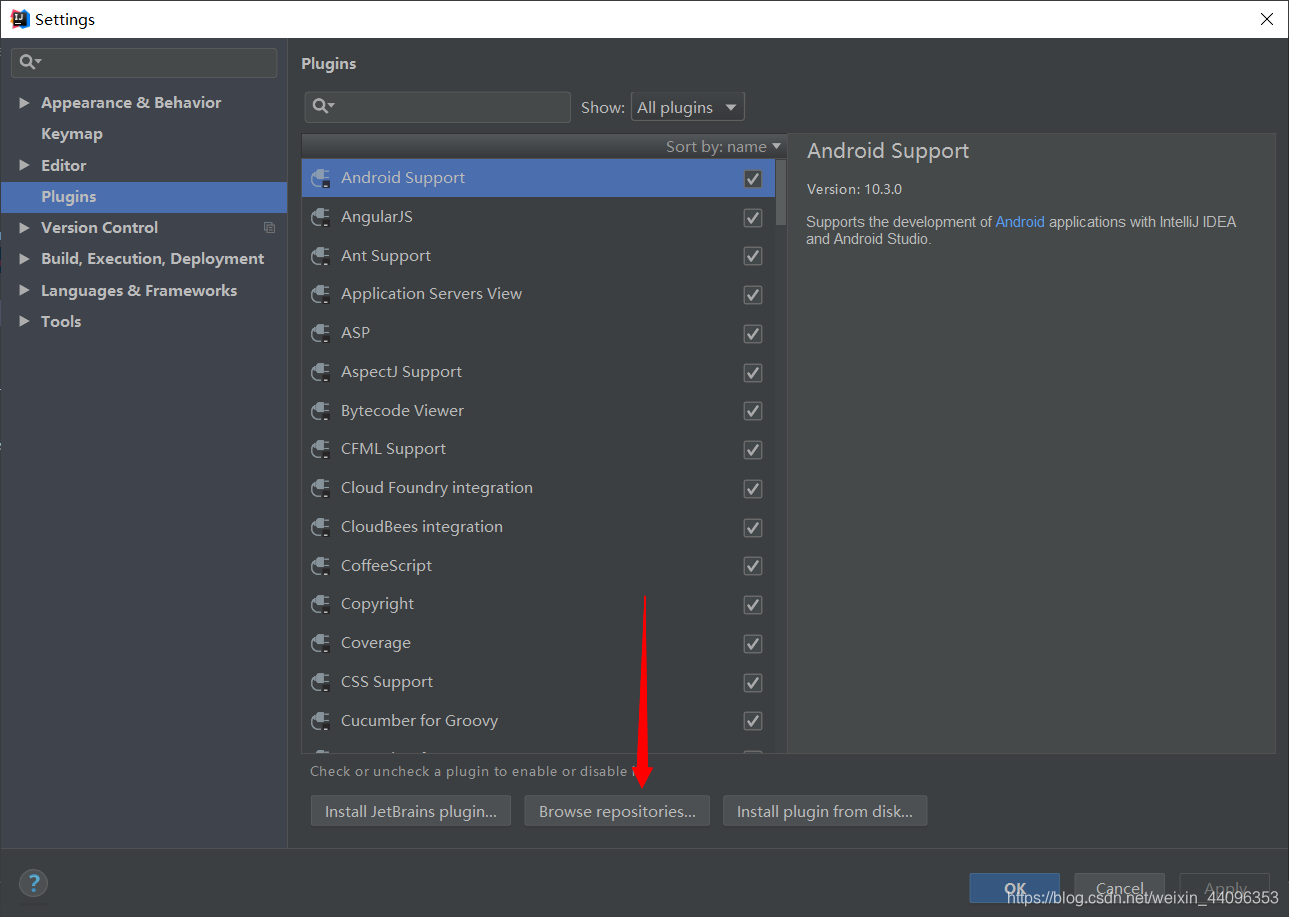Click the AspectJ Support plugin icon

pyautogui.click(x=321, y=372)
